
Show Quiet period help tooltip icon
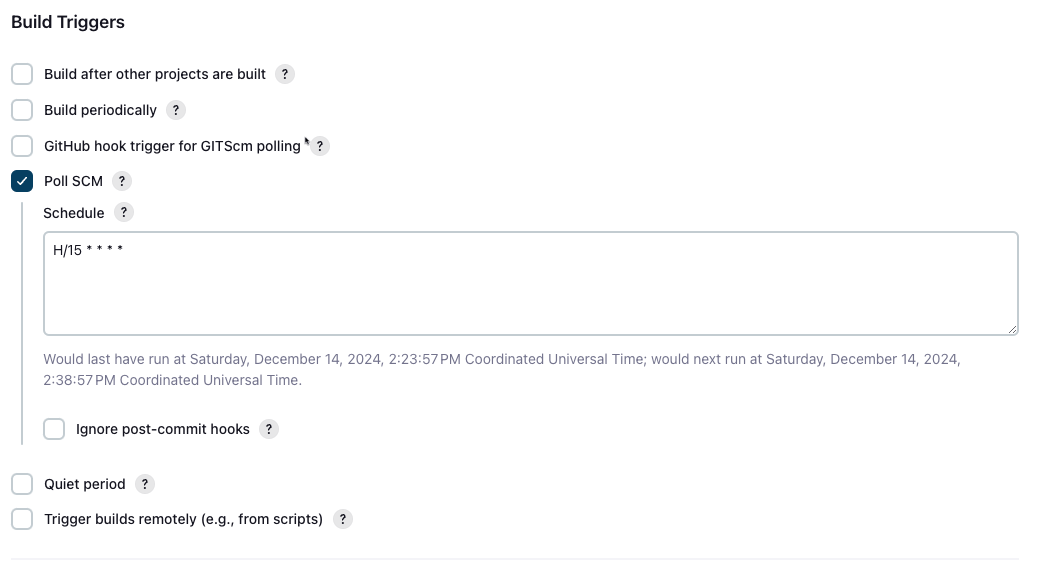(145, 484)
